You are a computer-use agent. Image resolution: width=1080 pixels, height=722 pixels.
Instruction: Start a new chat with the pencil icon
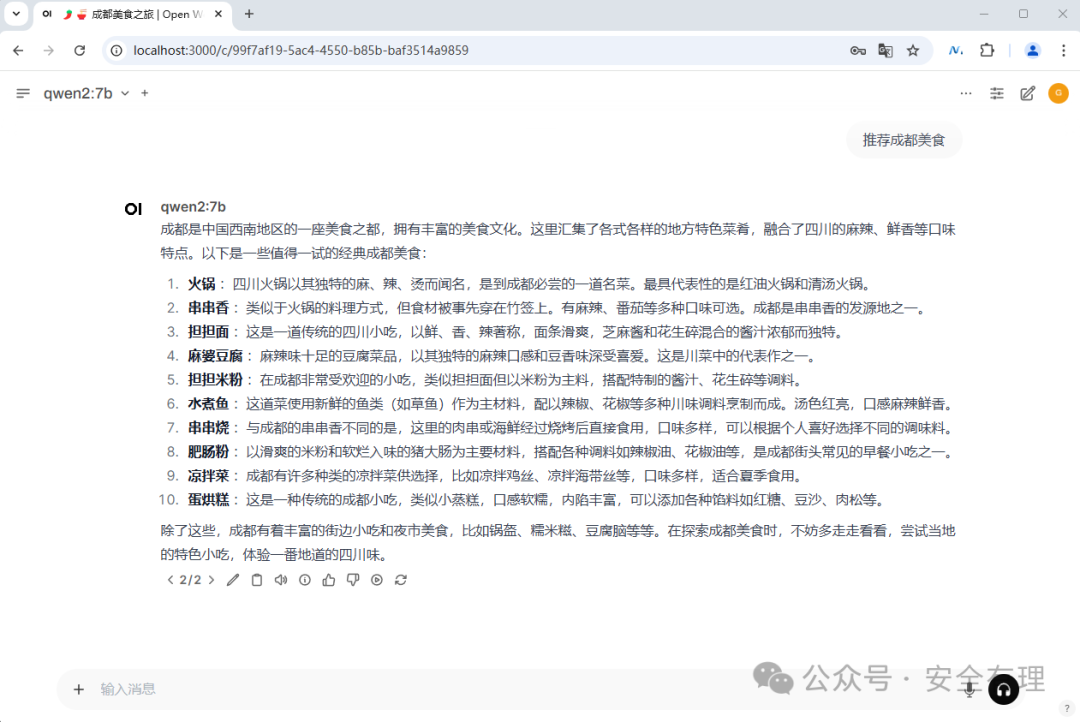pos(1027,93)
